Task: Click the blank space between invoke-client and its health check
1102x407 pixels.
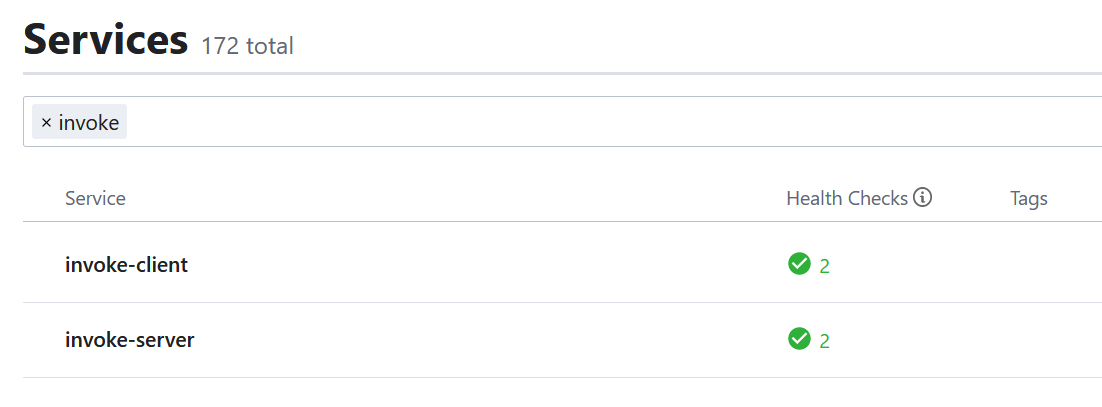Action: [x=480, y=265]
